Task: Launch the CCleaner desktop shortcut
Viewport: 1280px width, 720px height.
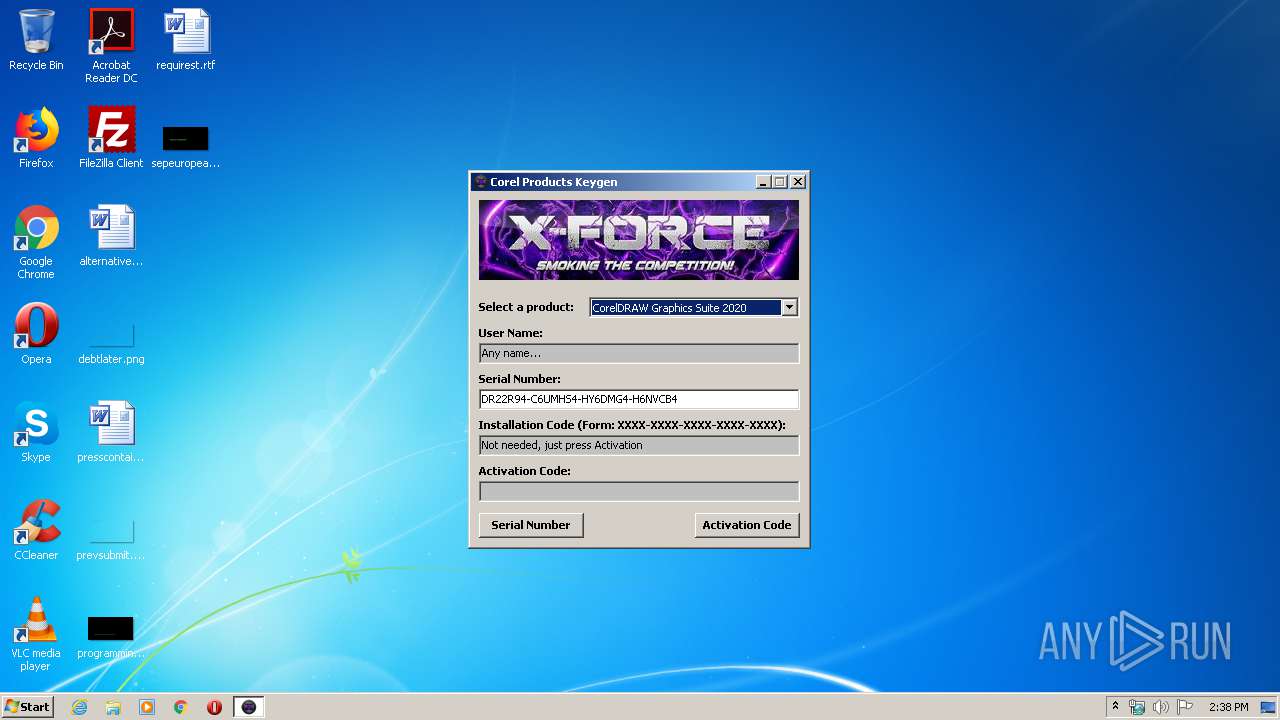Action: [x=36, y=530]
